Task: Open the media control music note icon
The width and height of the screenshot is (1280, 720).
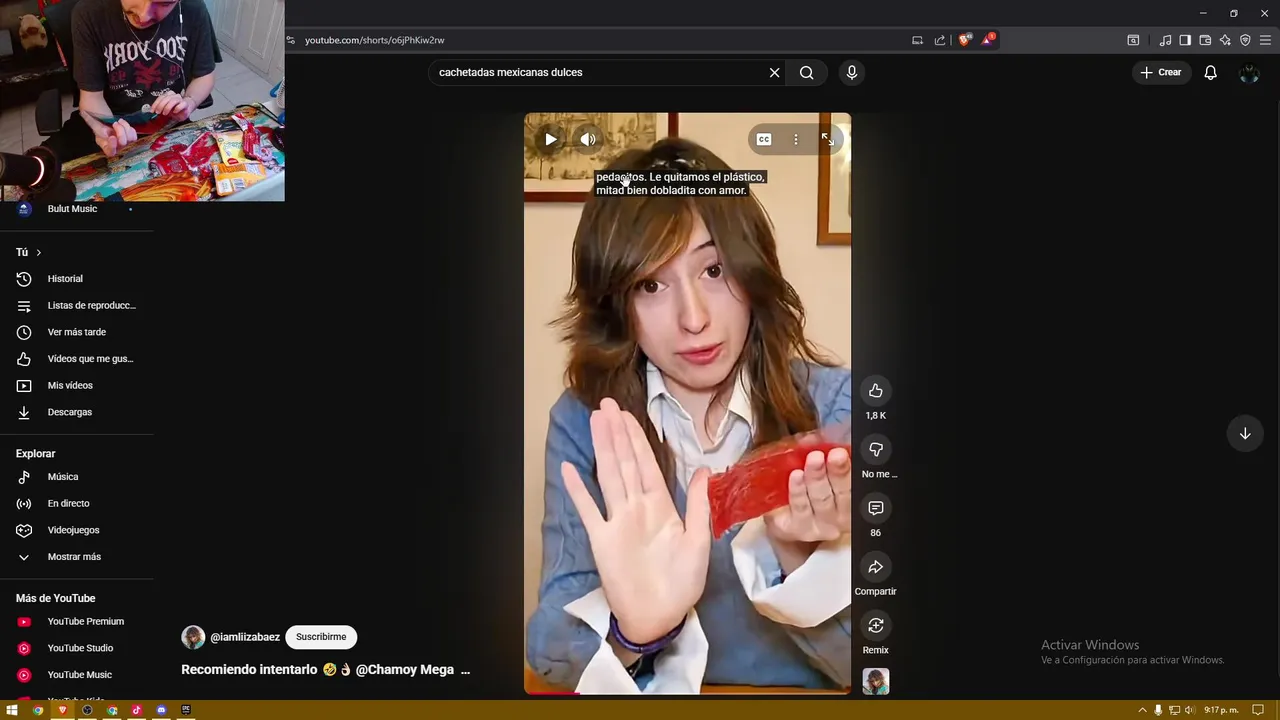Action: (1165, 40)
